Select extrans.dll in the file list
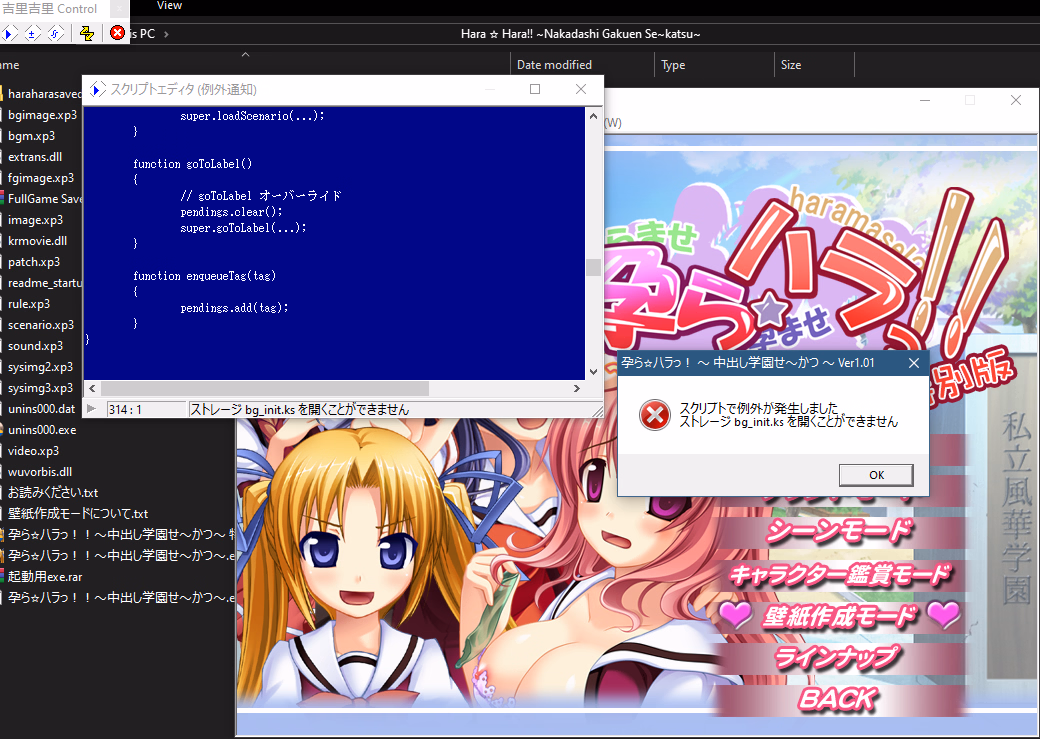 (x=35, y=157)
